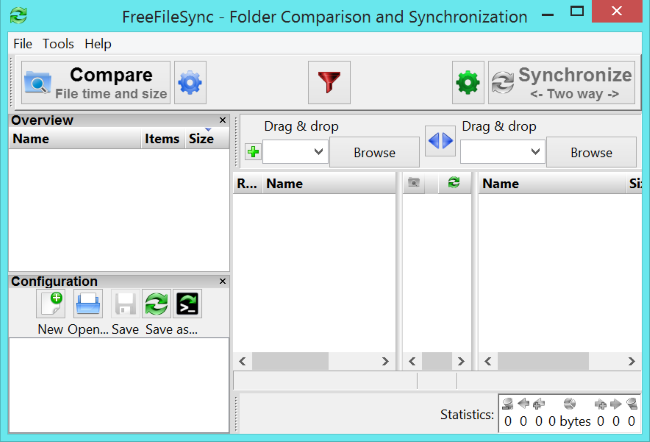
Task: Open the File menu
Action: tap(22, 44)
